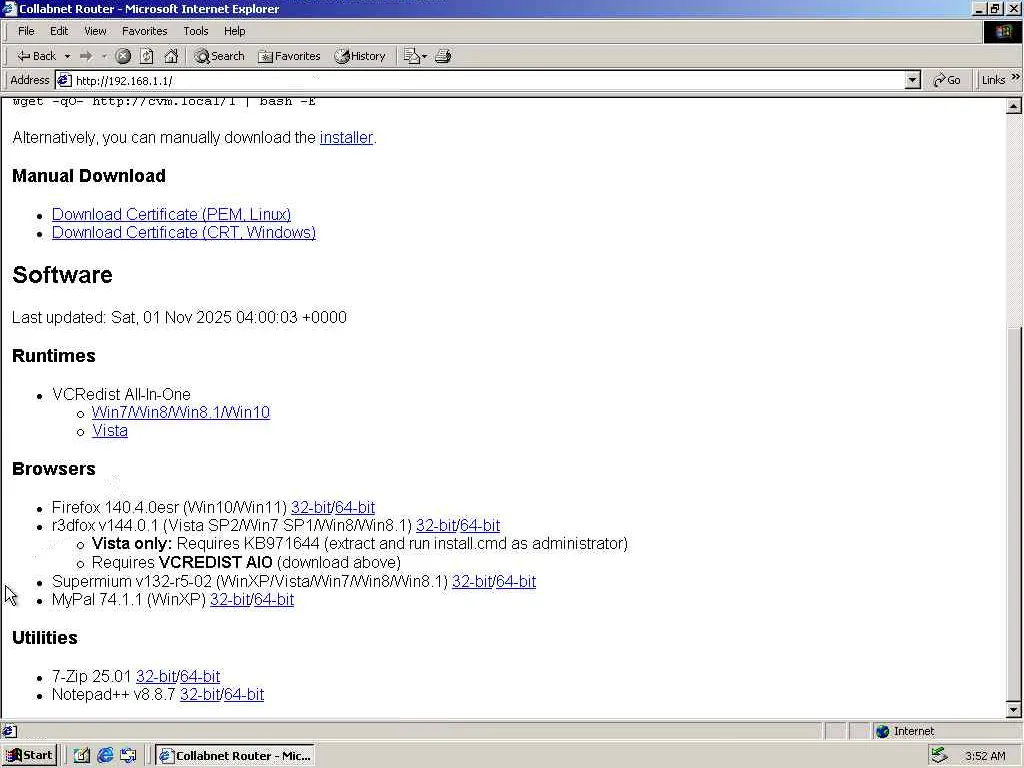Click the page icon in the address bar

pos(64,80)
